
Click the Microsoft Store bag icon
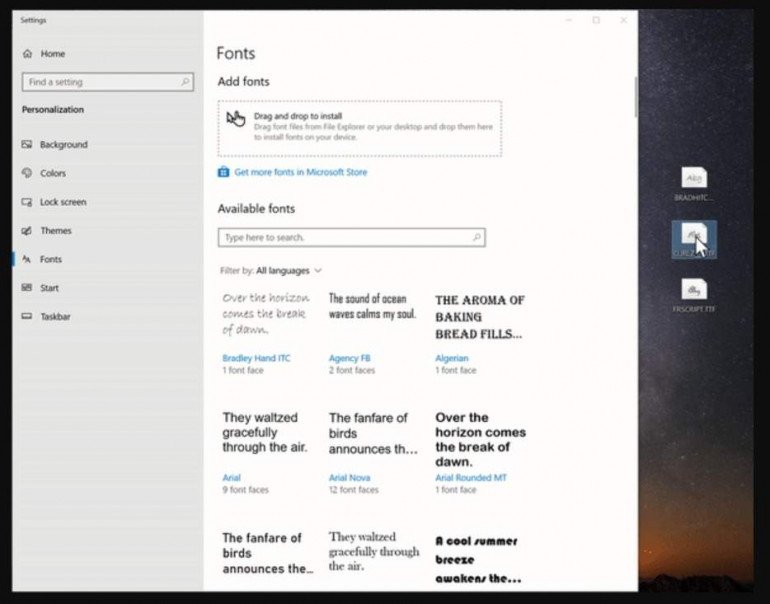click(x=223, y=172)
